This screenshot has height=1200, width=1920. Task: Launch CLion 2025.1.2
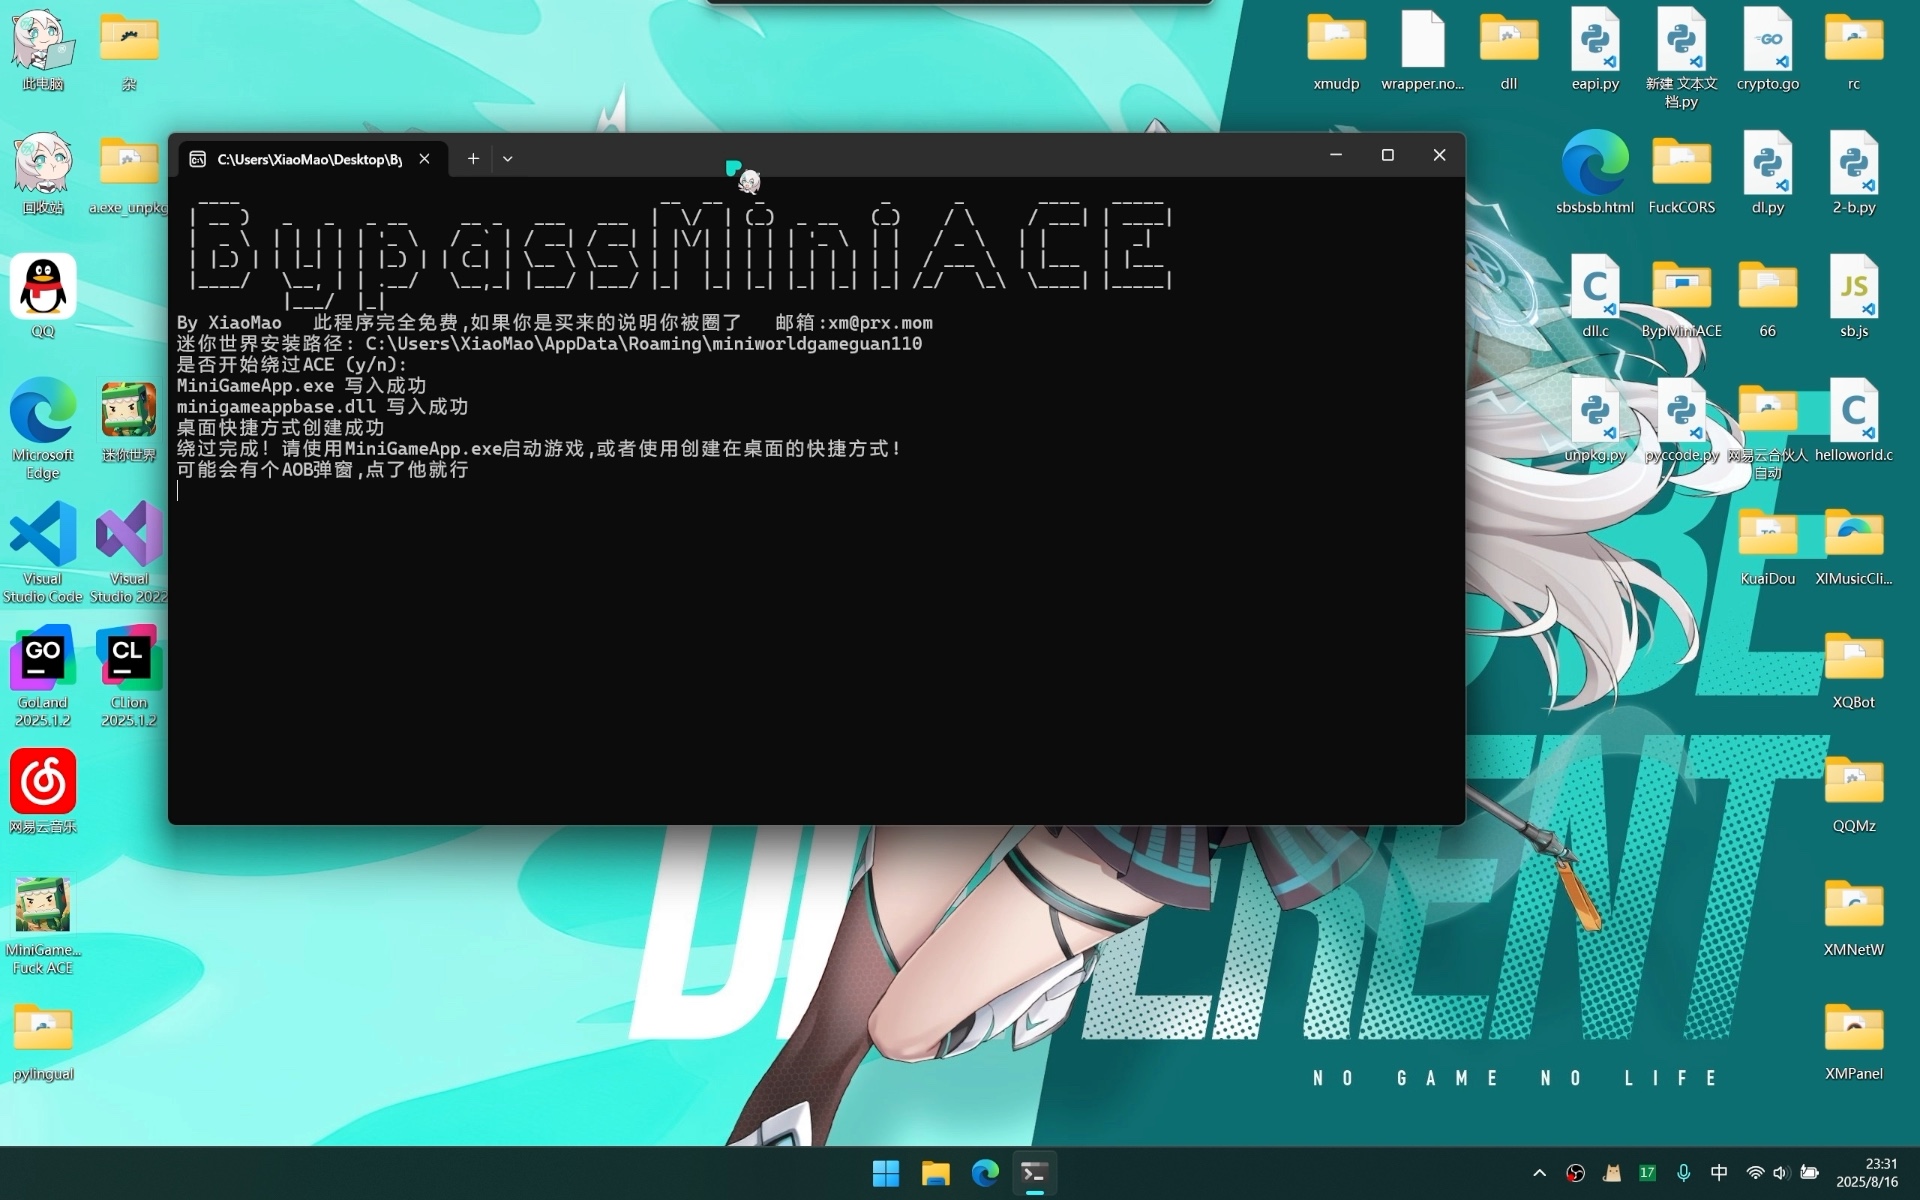pos(129,676)
